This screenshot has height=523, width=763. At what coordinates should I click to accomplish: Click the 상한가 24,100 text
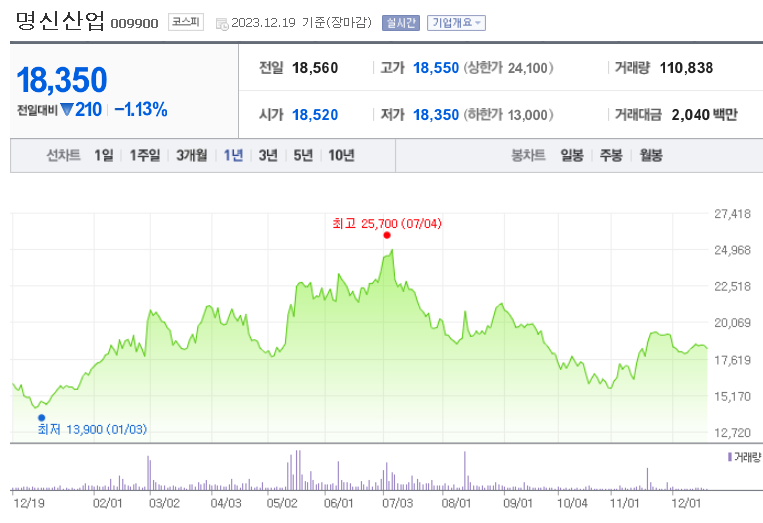508,68
